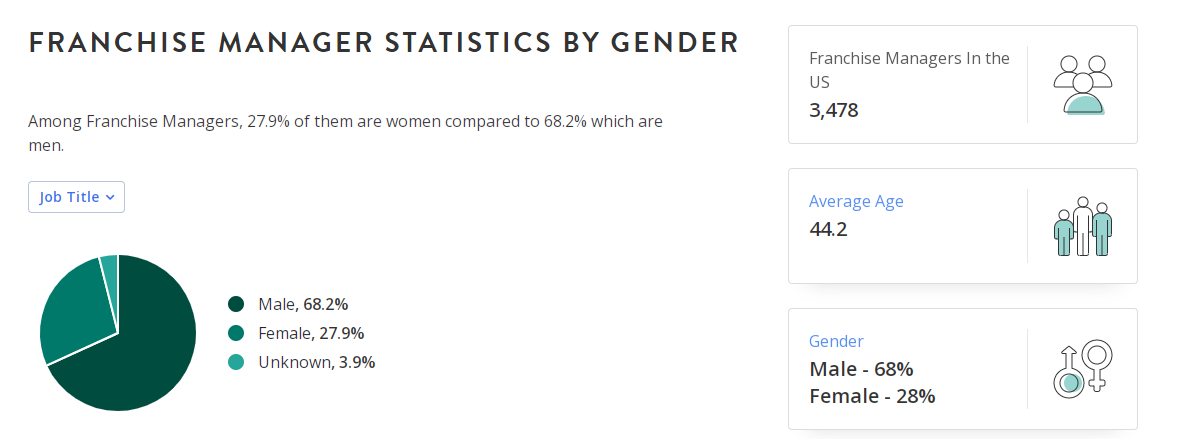Viewport: 1179px width, 439px height.
Task: Click the male and female symbols icon
Action: pos(1083,368)
